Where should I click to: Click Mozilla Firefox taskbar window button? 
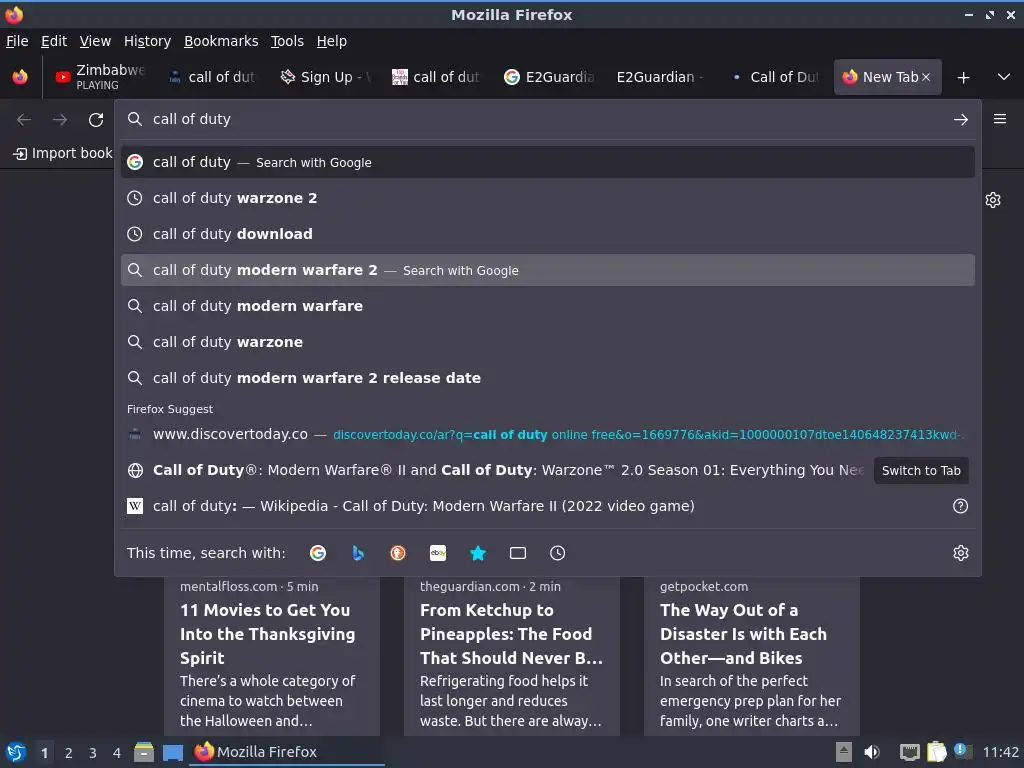tap(287, 752)
